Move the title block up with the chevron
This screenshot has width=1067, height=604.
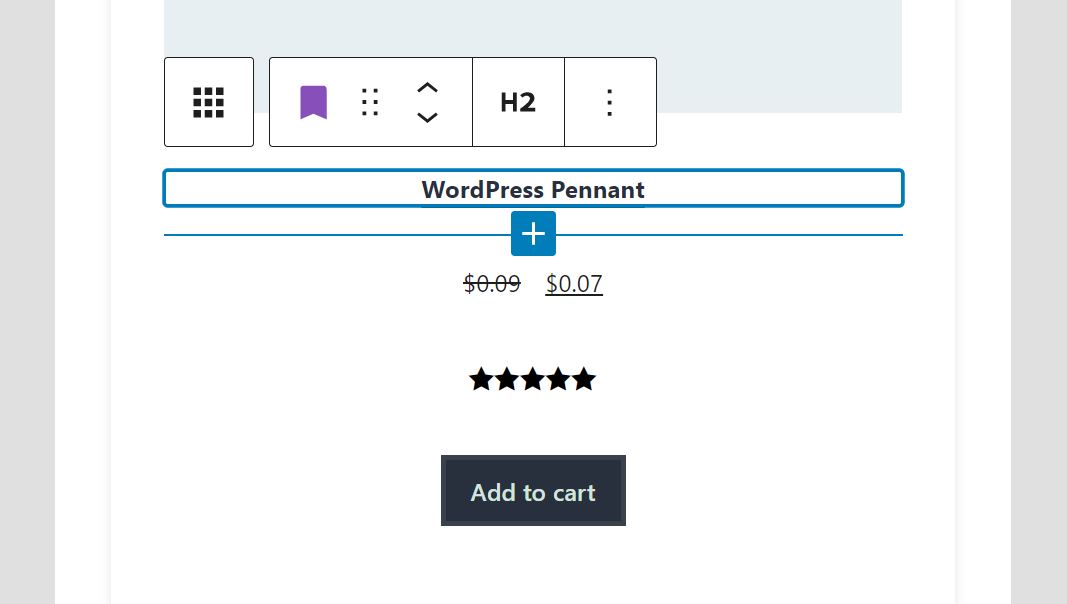pyautogui.click(x=427, y=87)
